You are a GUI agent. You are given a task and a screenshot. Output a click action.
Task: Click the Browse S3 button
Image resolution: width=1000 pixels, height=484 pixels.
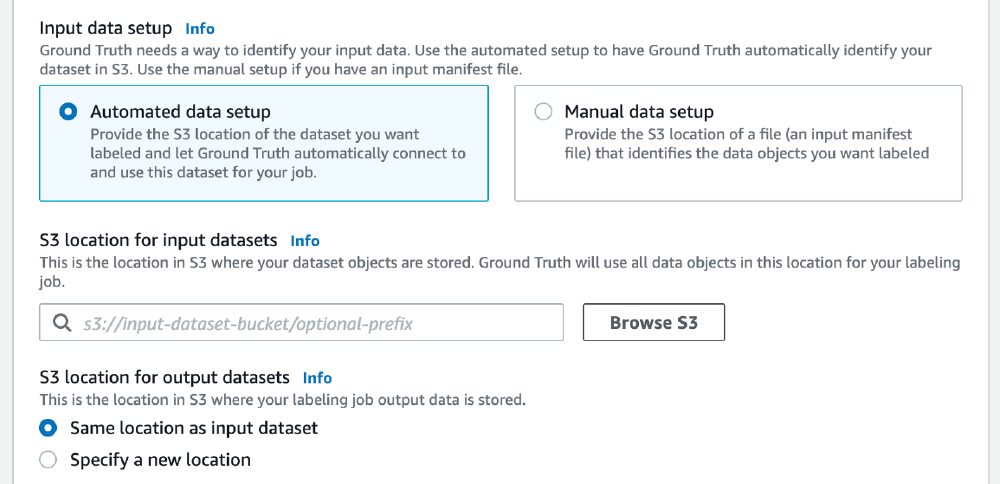click(x=653, y=323)
